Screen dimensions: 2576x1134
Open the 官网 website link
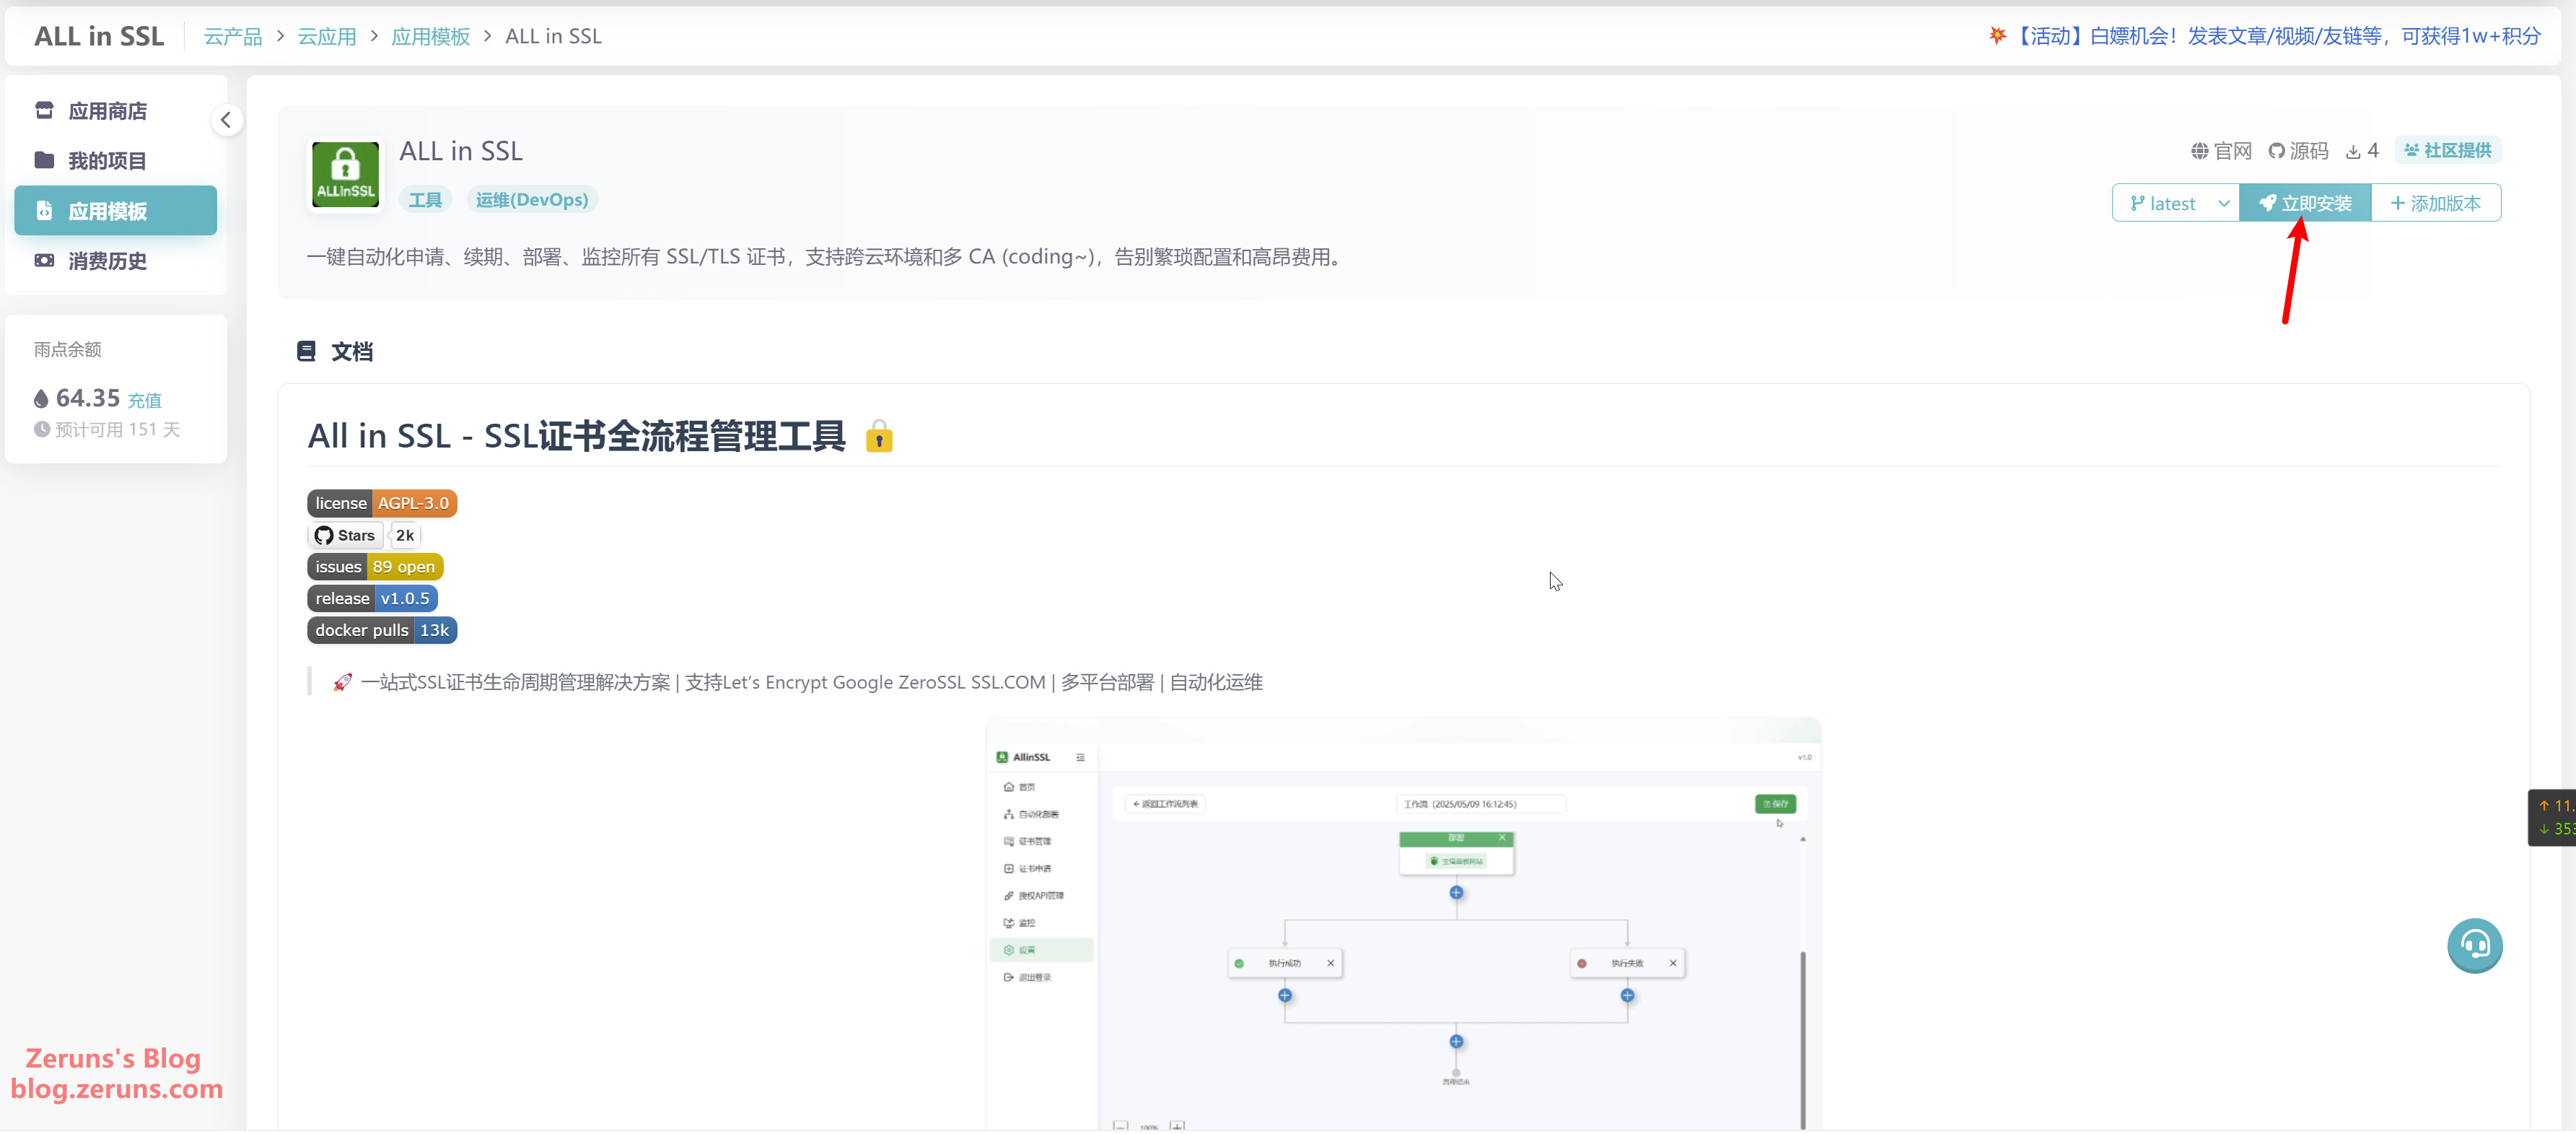pos(2220,151)
